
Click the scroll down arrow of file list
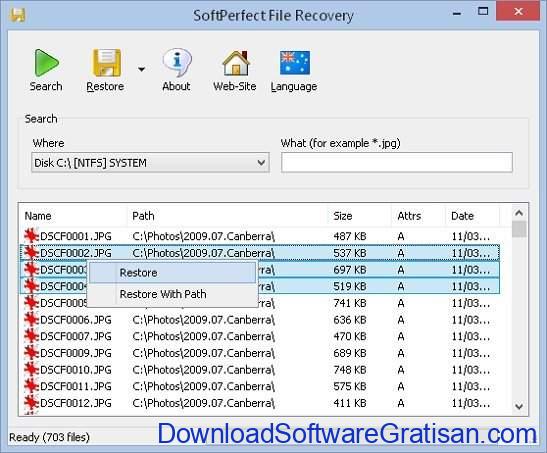519,407
